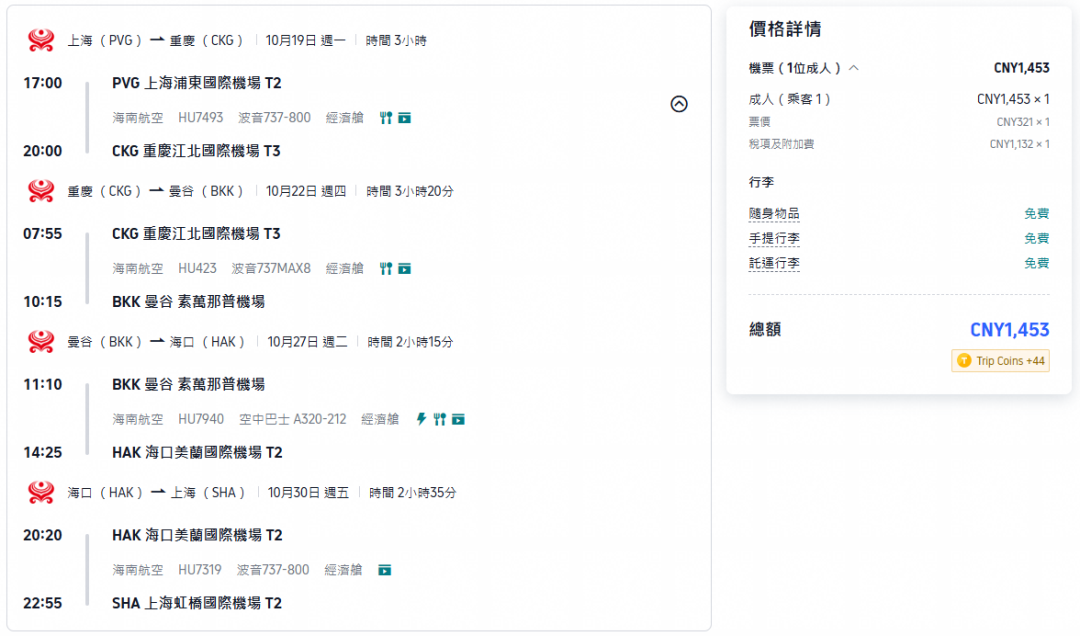This screenshot has height=636, width=1080.
Task: Open 手提行李 baggage details
Action: tap(773, 238)
